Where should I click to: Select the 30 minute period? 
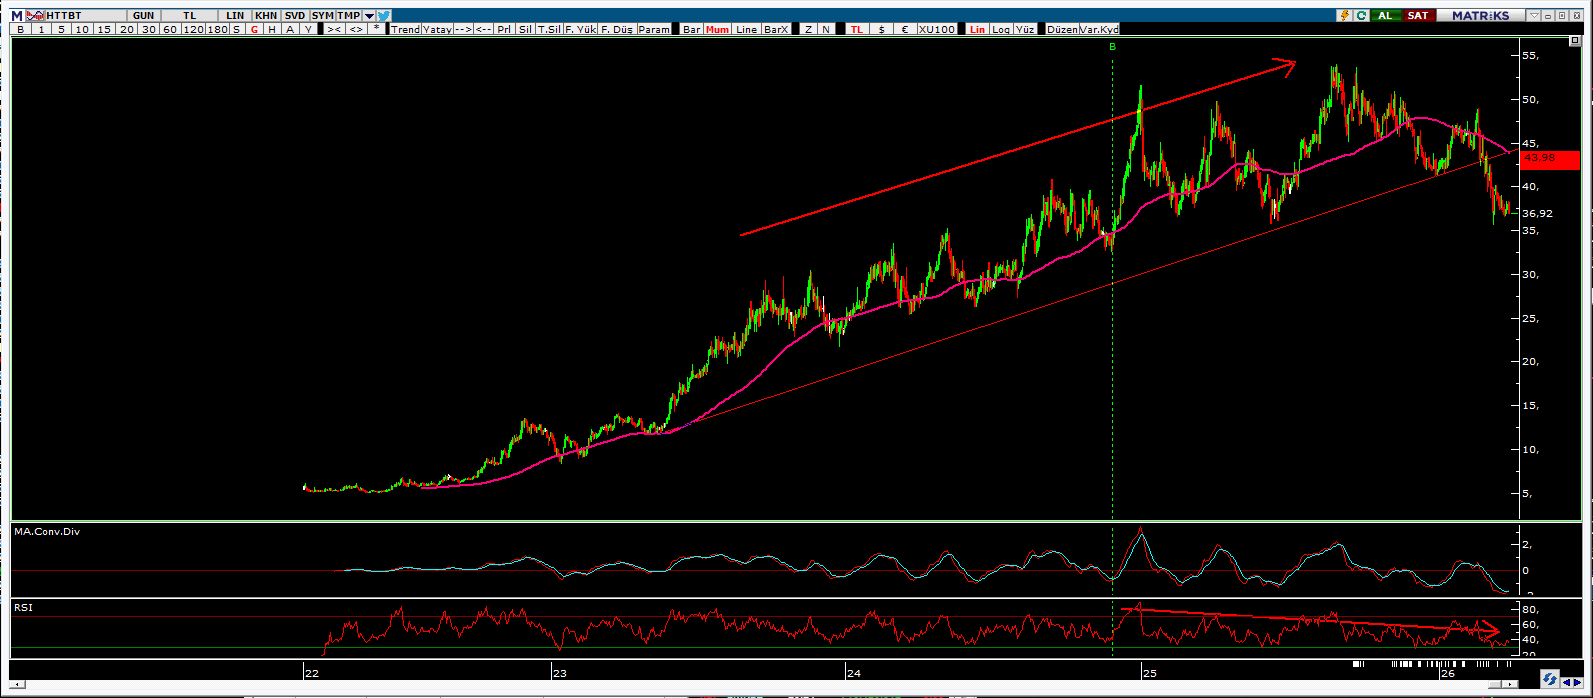[148, 29]
